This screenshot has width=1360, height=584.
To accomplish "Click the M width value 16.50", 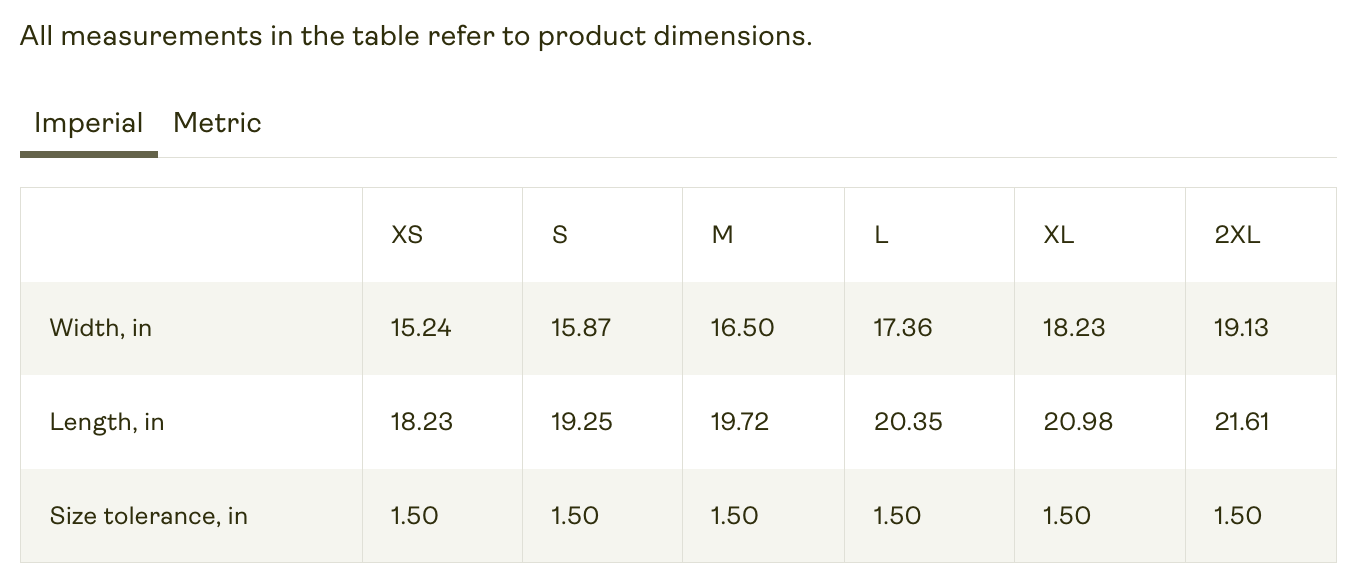I will point(742,328).
